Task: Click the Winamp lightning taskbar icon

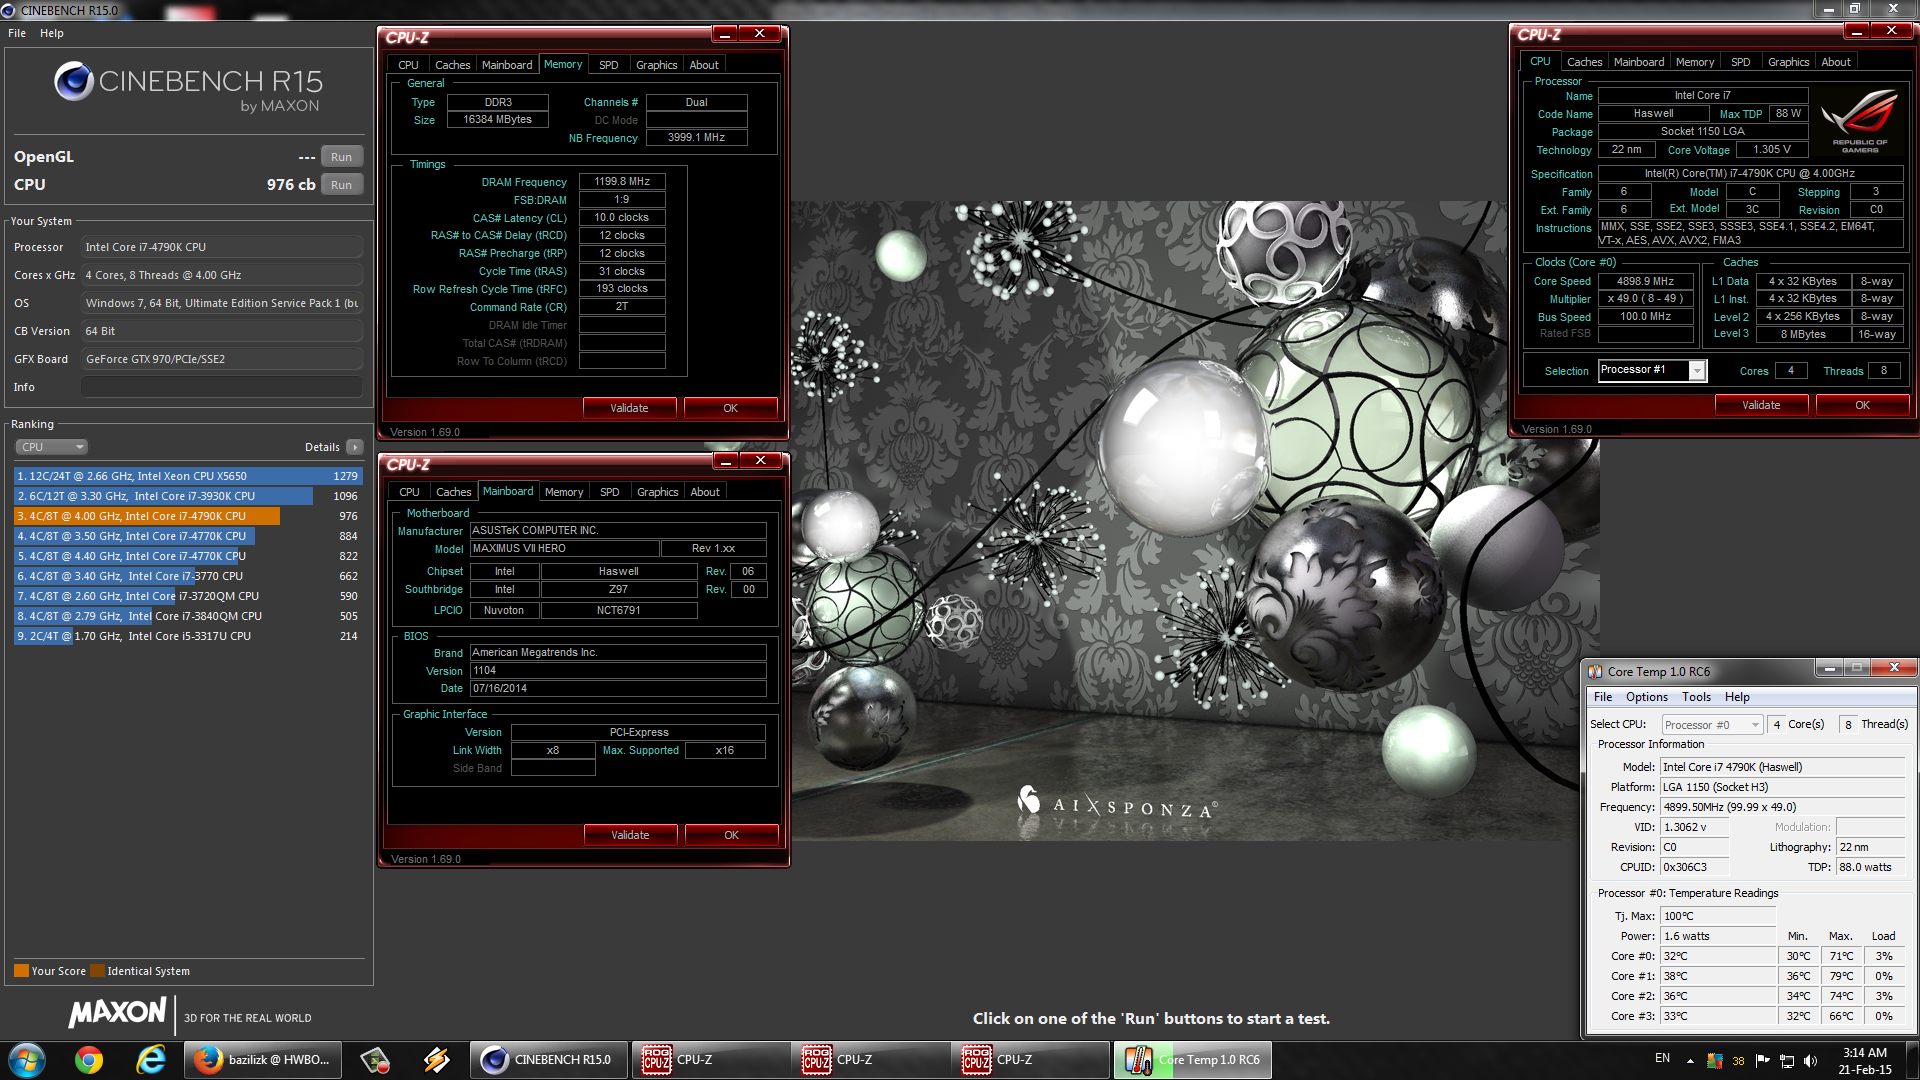Action: click(x=437, y=1060)
